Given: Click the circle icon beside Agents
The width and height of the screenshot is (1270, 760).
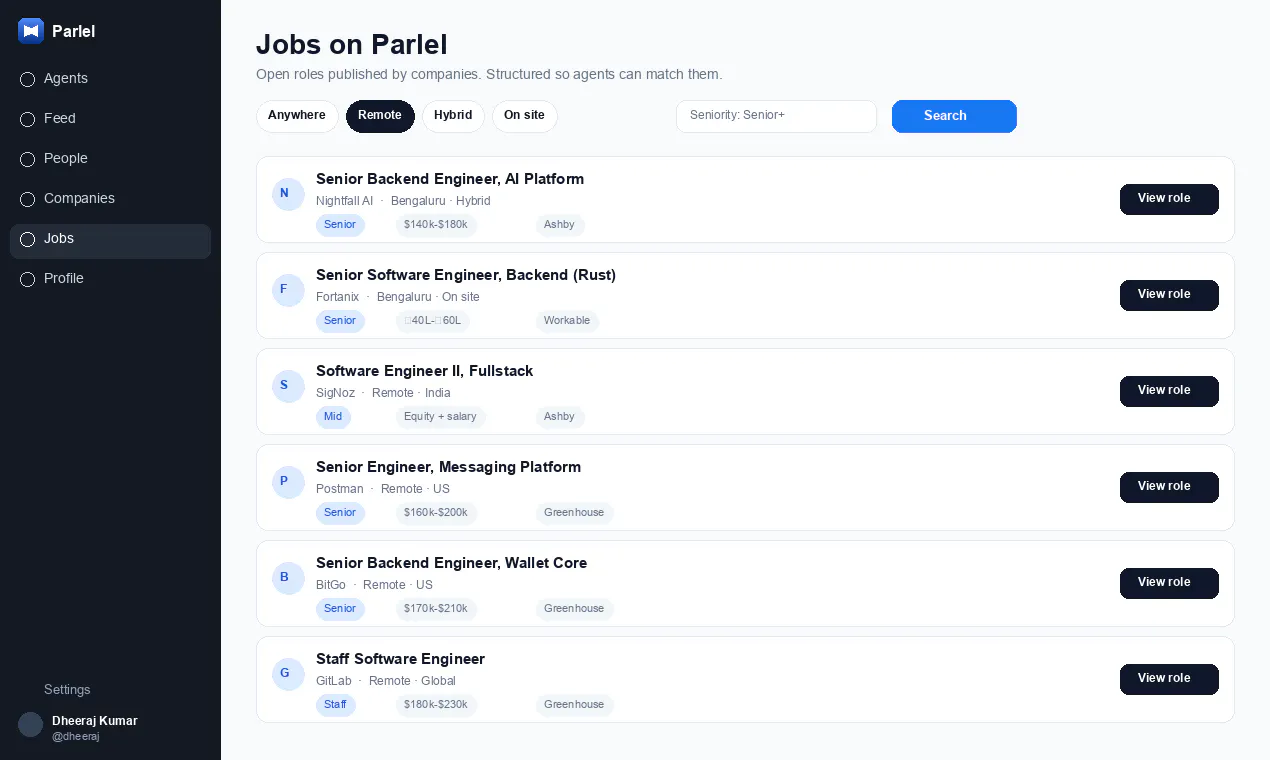Looking at the screenshot, I should tap(27, 79).
